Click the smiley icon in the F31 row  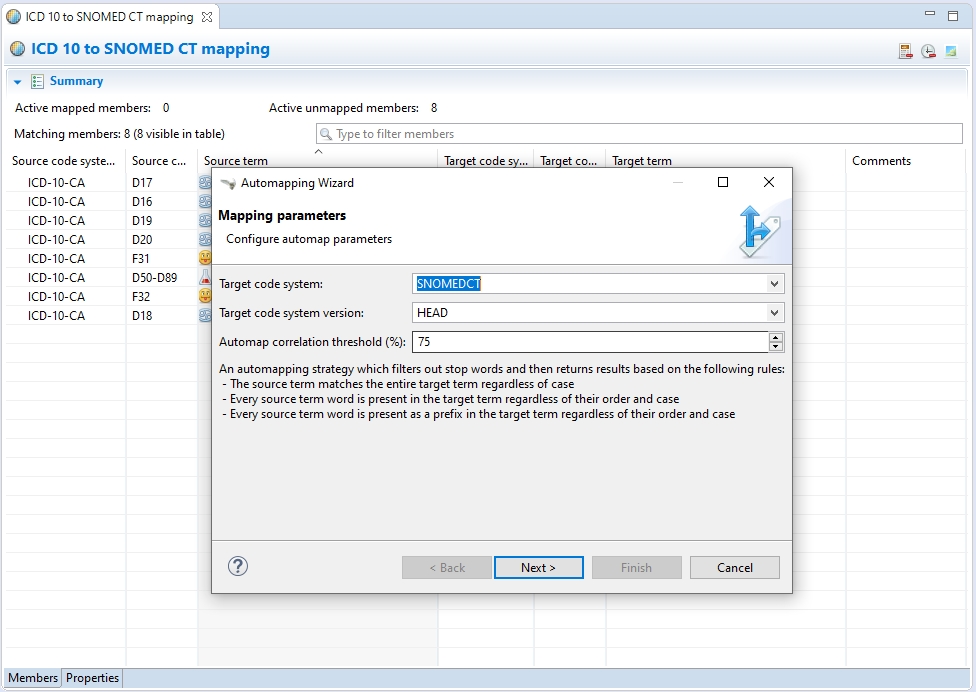(x=205, y=258)
